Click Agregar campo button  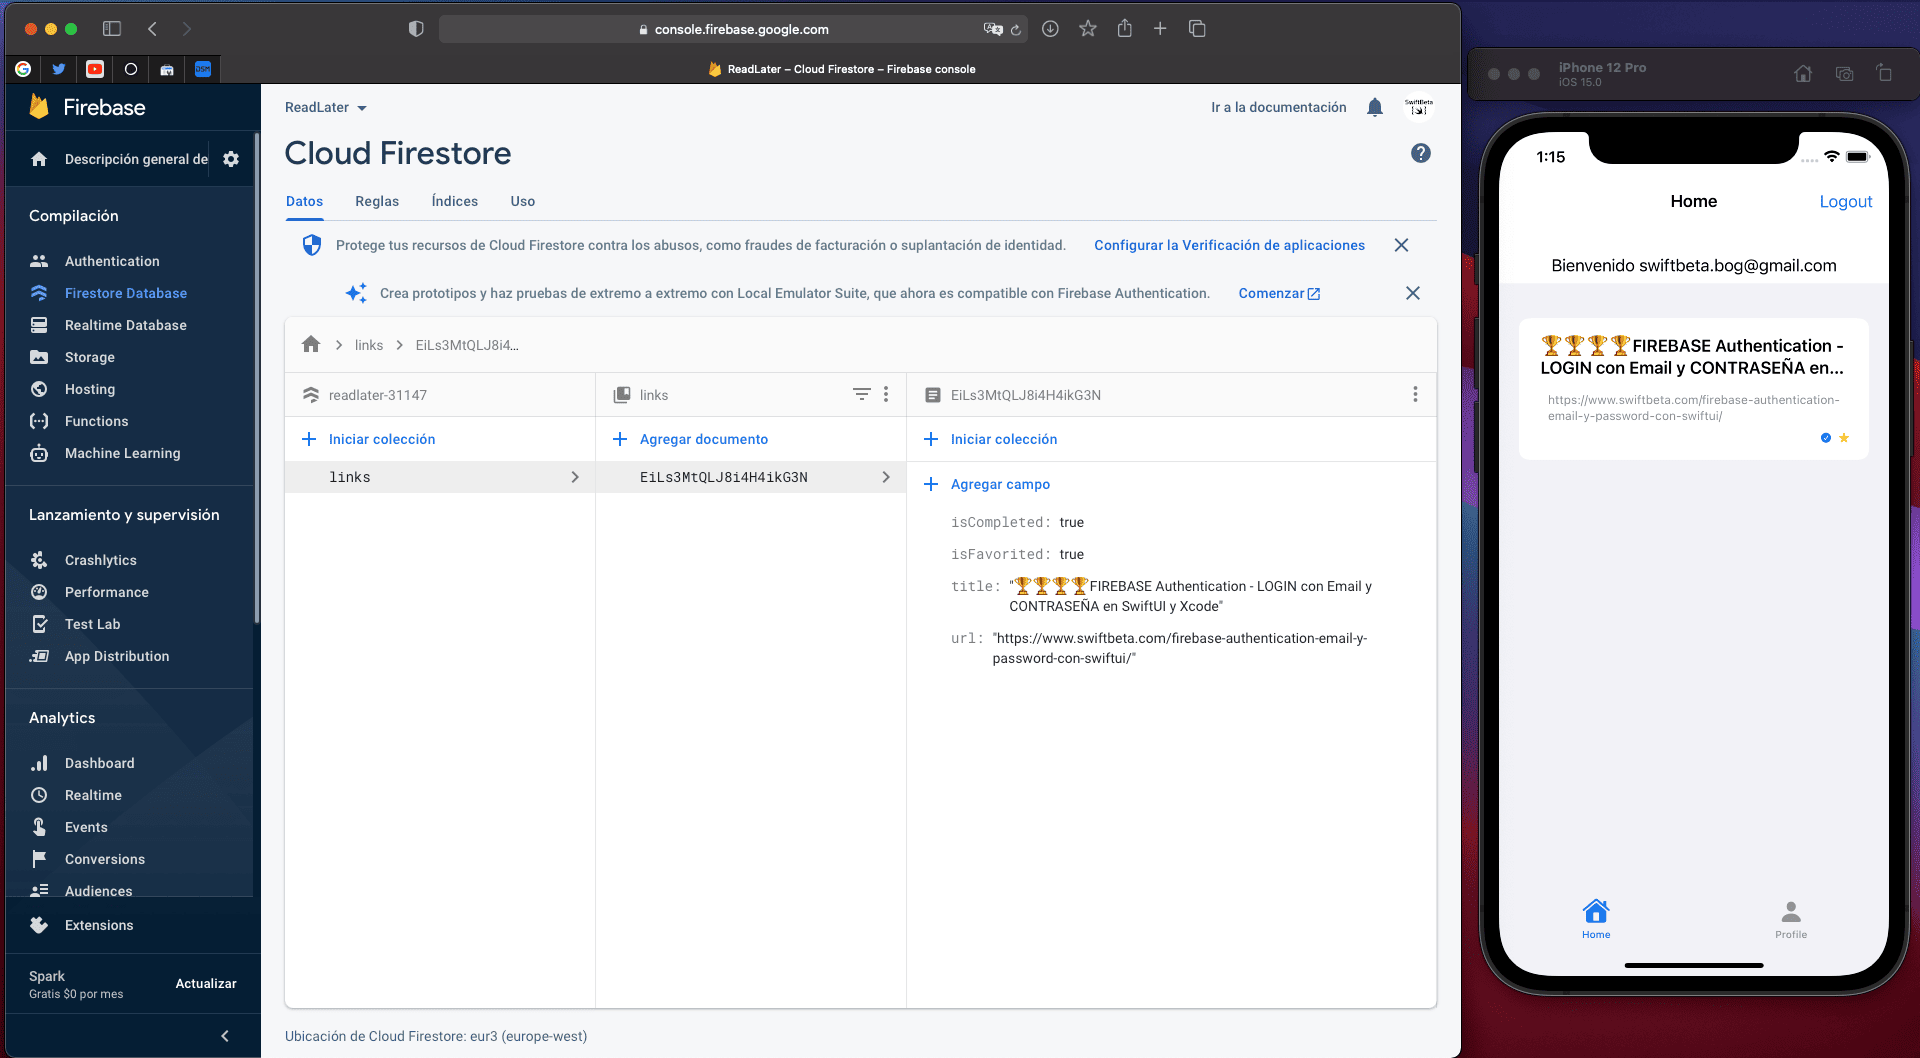[x=987, y=484]
